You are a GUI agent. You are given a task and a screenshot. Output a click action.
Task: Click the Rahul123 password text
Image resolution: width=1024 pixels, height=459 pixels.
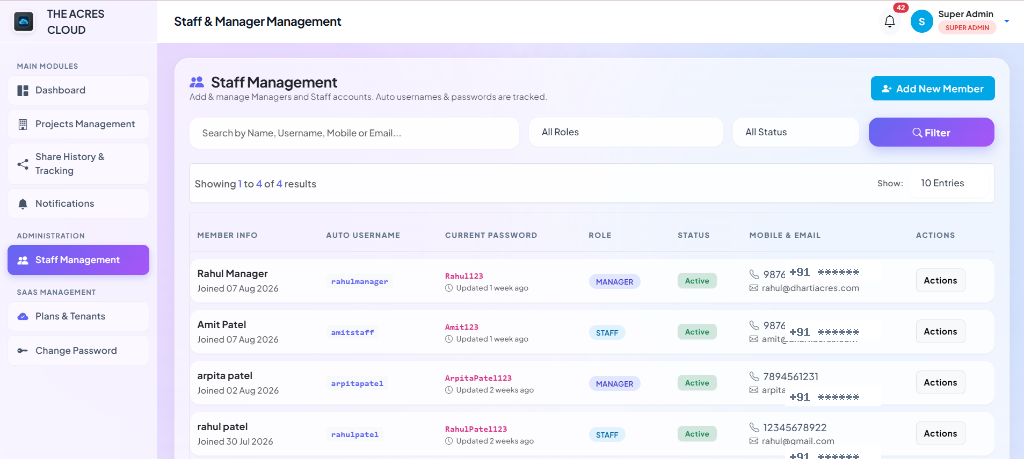[x=464, y=276]
